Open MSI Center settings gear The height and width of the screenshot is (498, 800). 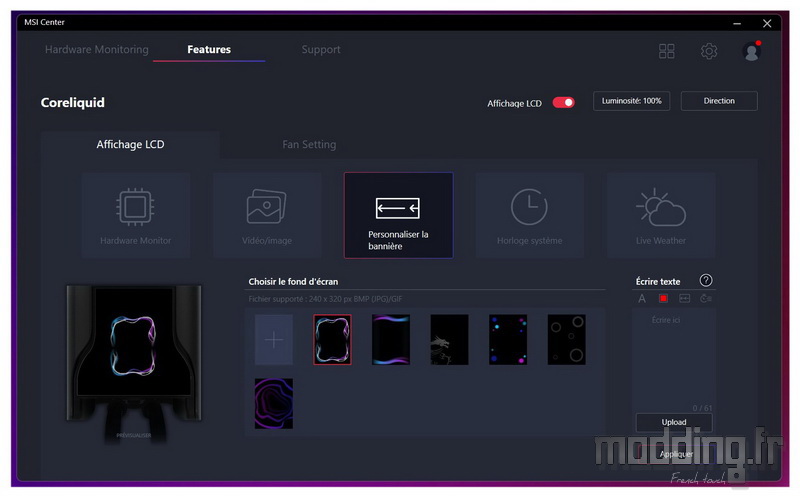(x=709, y=51)
